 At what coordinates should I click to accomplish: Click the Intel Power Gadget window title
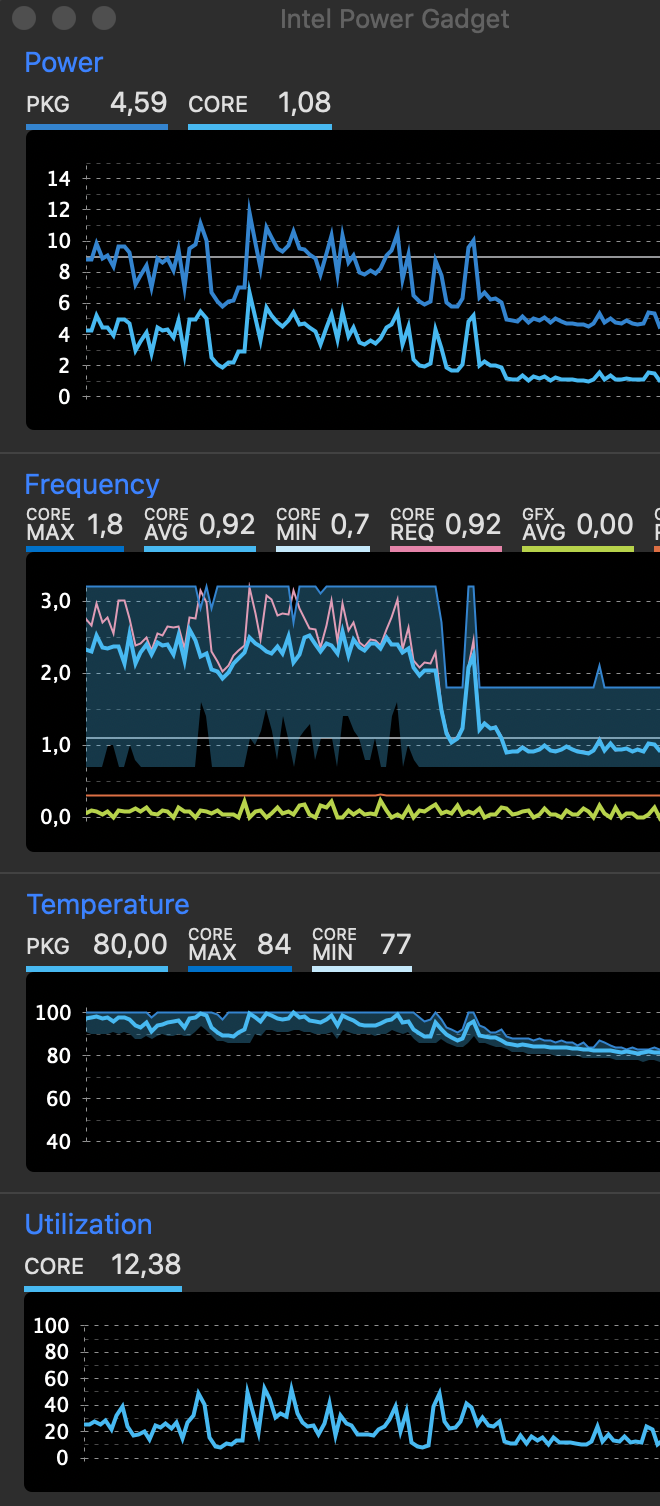[395, 19]
